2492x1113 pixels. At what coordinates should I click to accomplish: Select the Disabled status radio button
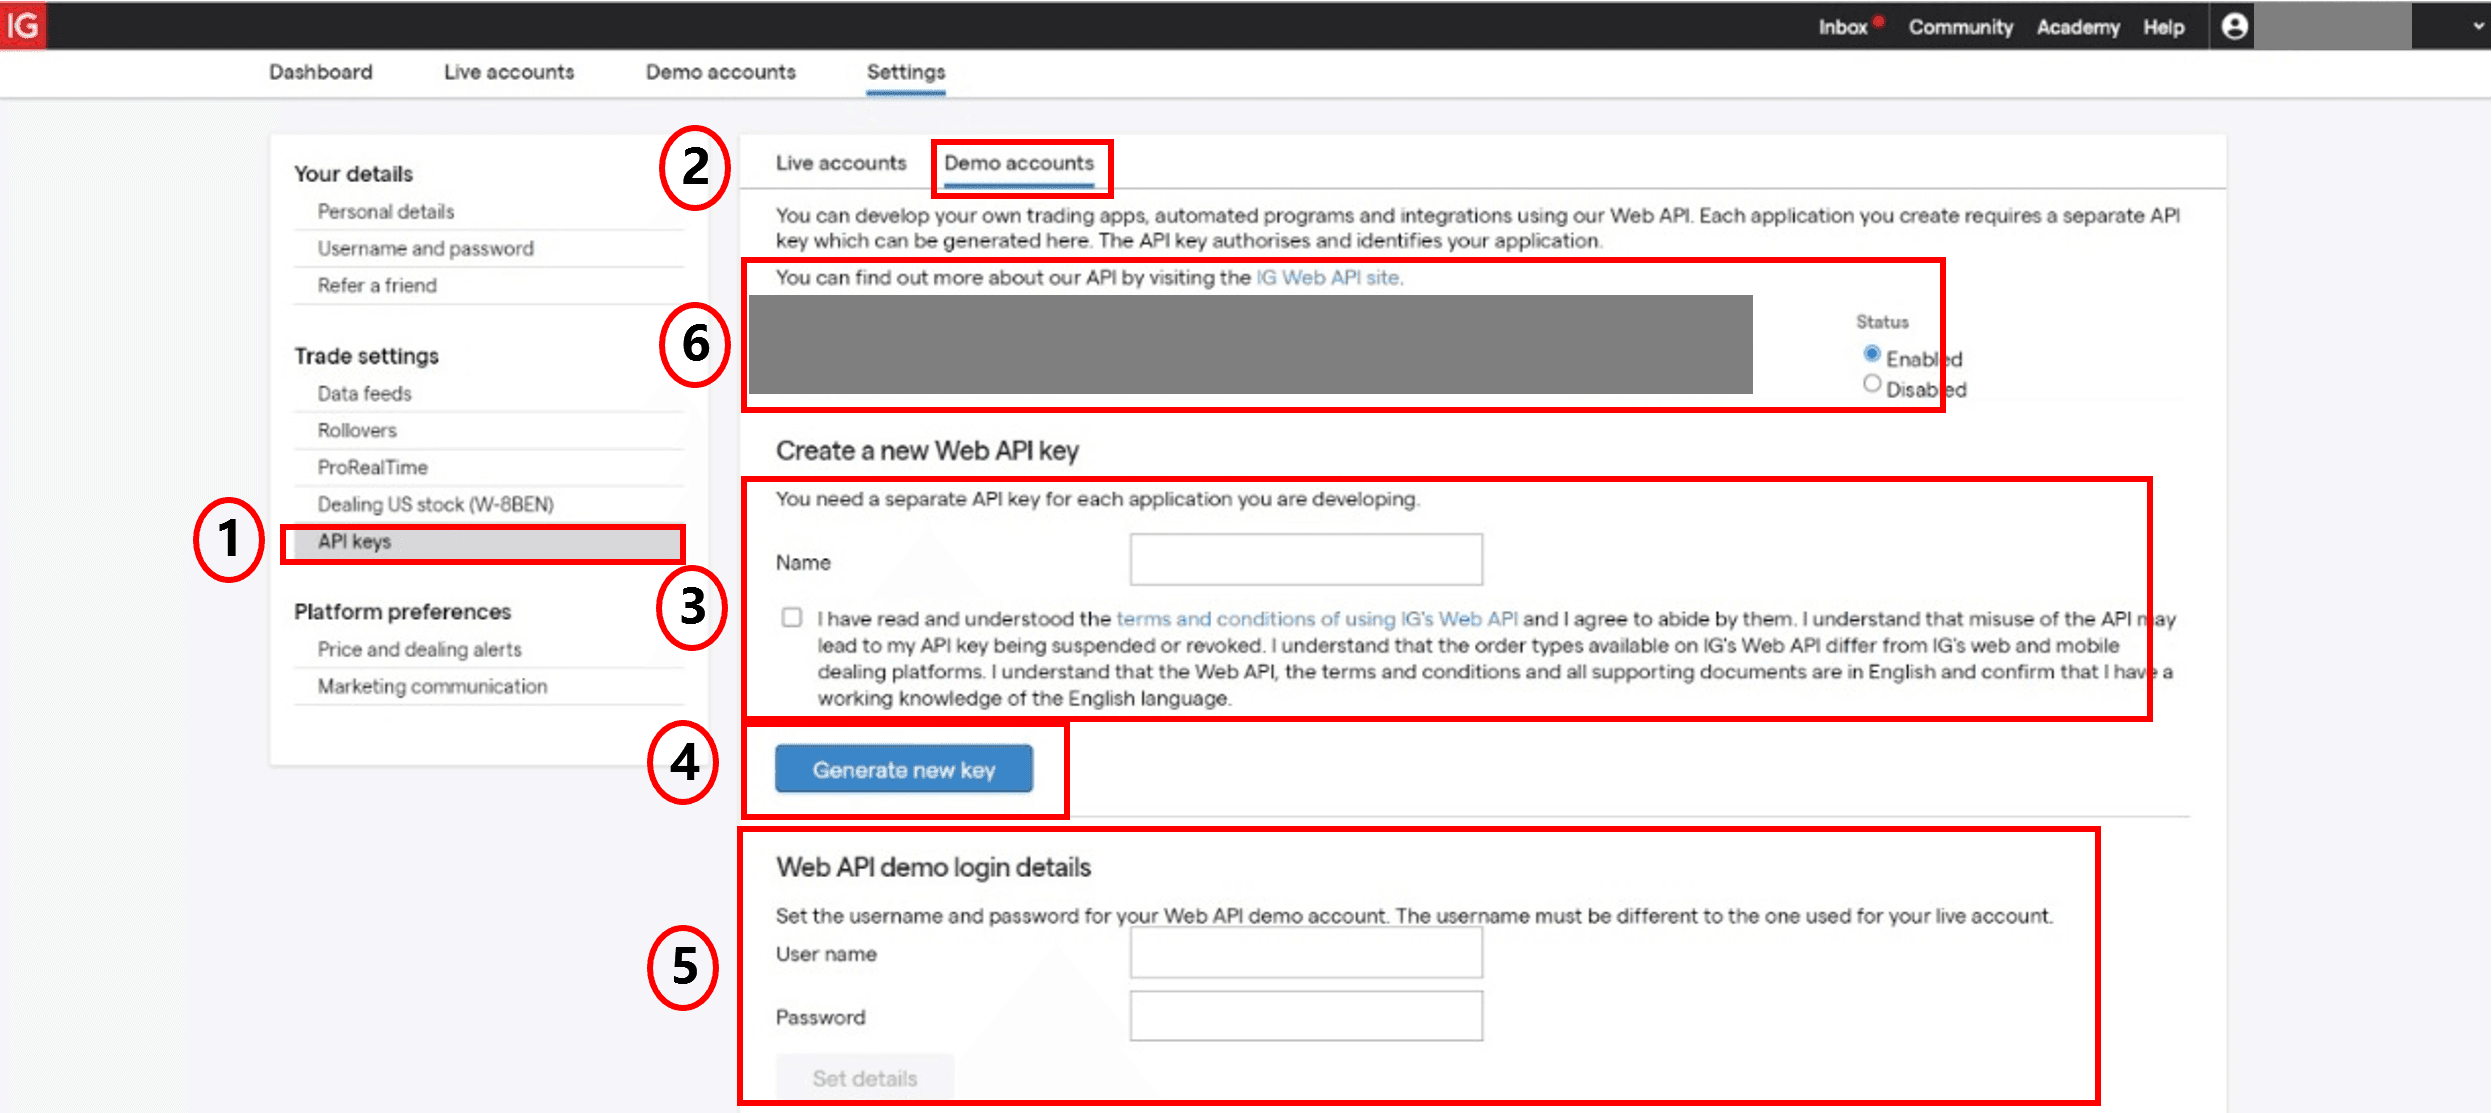point(1871,385)
